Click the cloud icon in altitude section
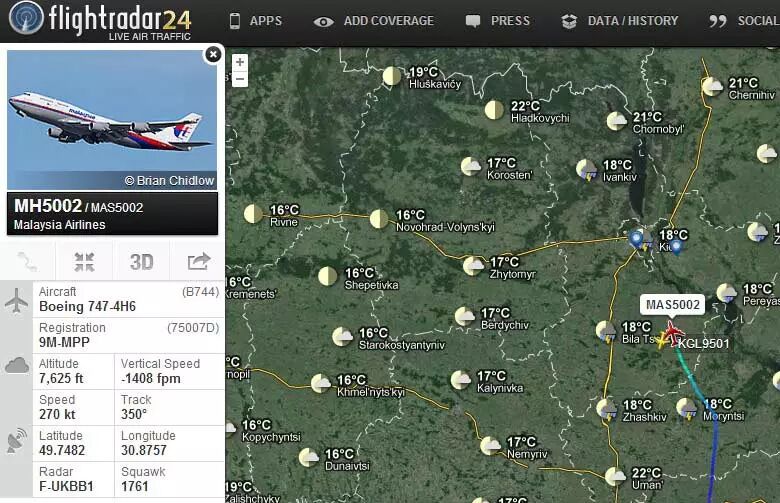The width and height of the screenshot is (780, 503). click(x=17, y=366)
